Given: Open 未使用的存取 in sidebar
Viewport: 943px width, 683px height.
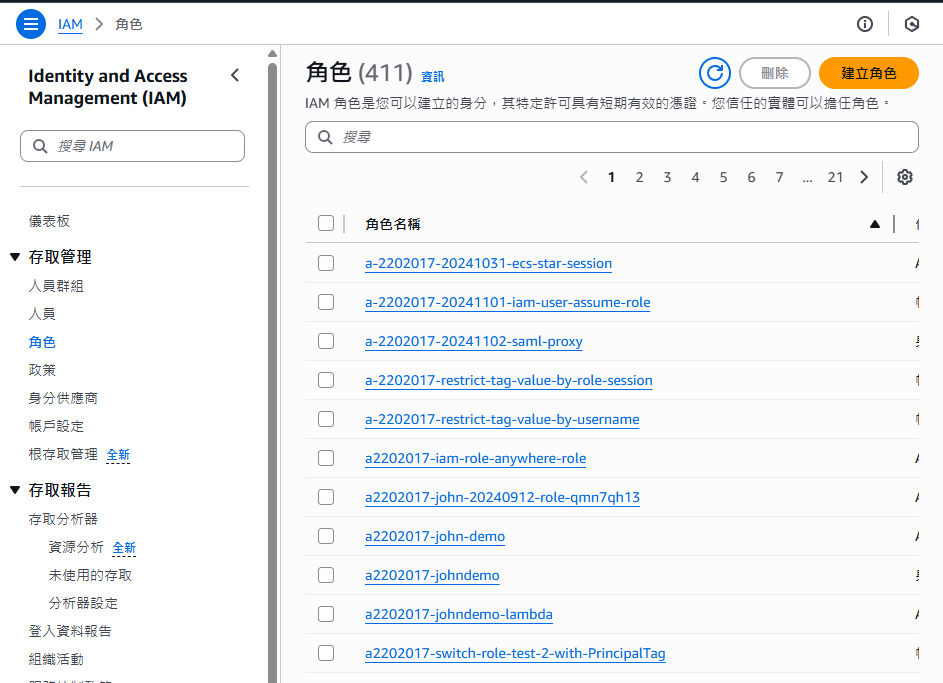Looking at the screenshot, I should pos(90,575).
